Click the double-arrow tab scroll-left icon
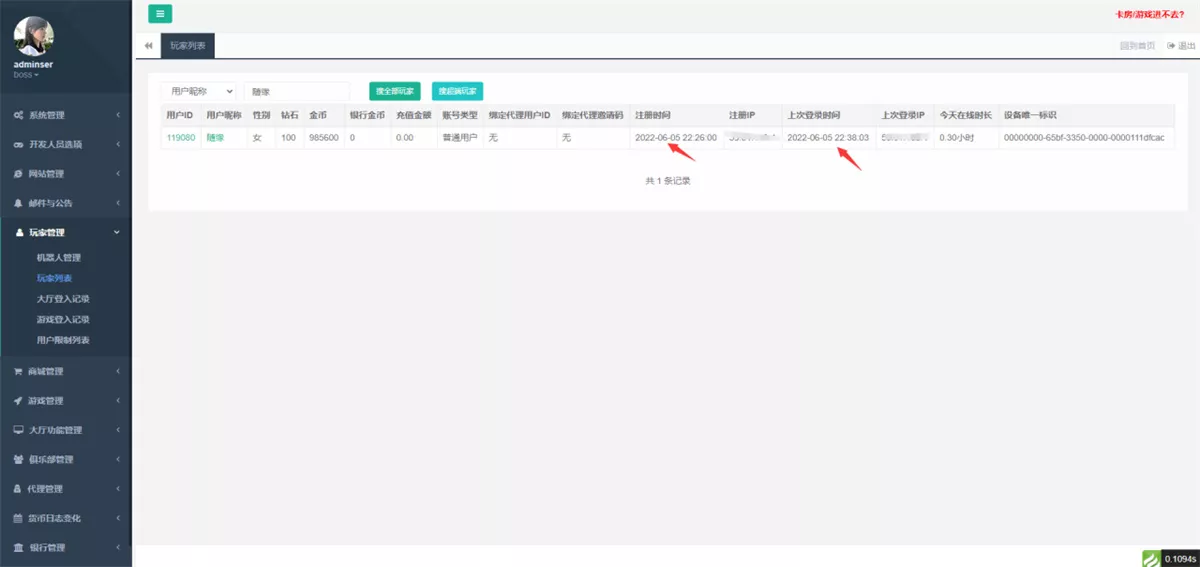 (x=148, y=46)
